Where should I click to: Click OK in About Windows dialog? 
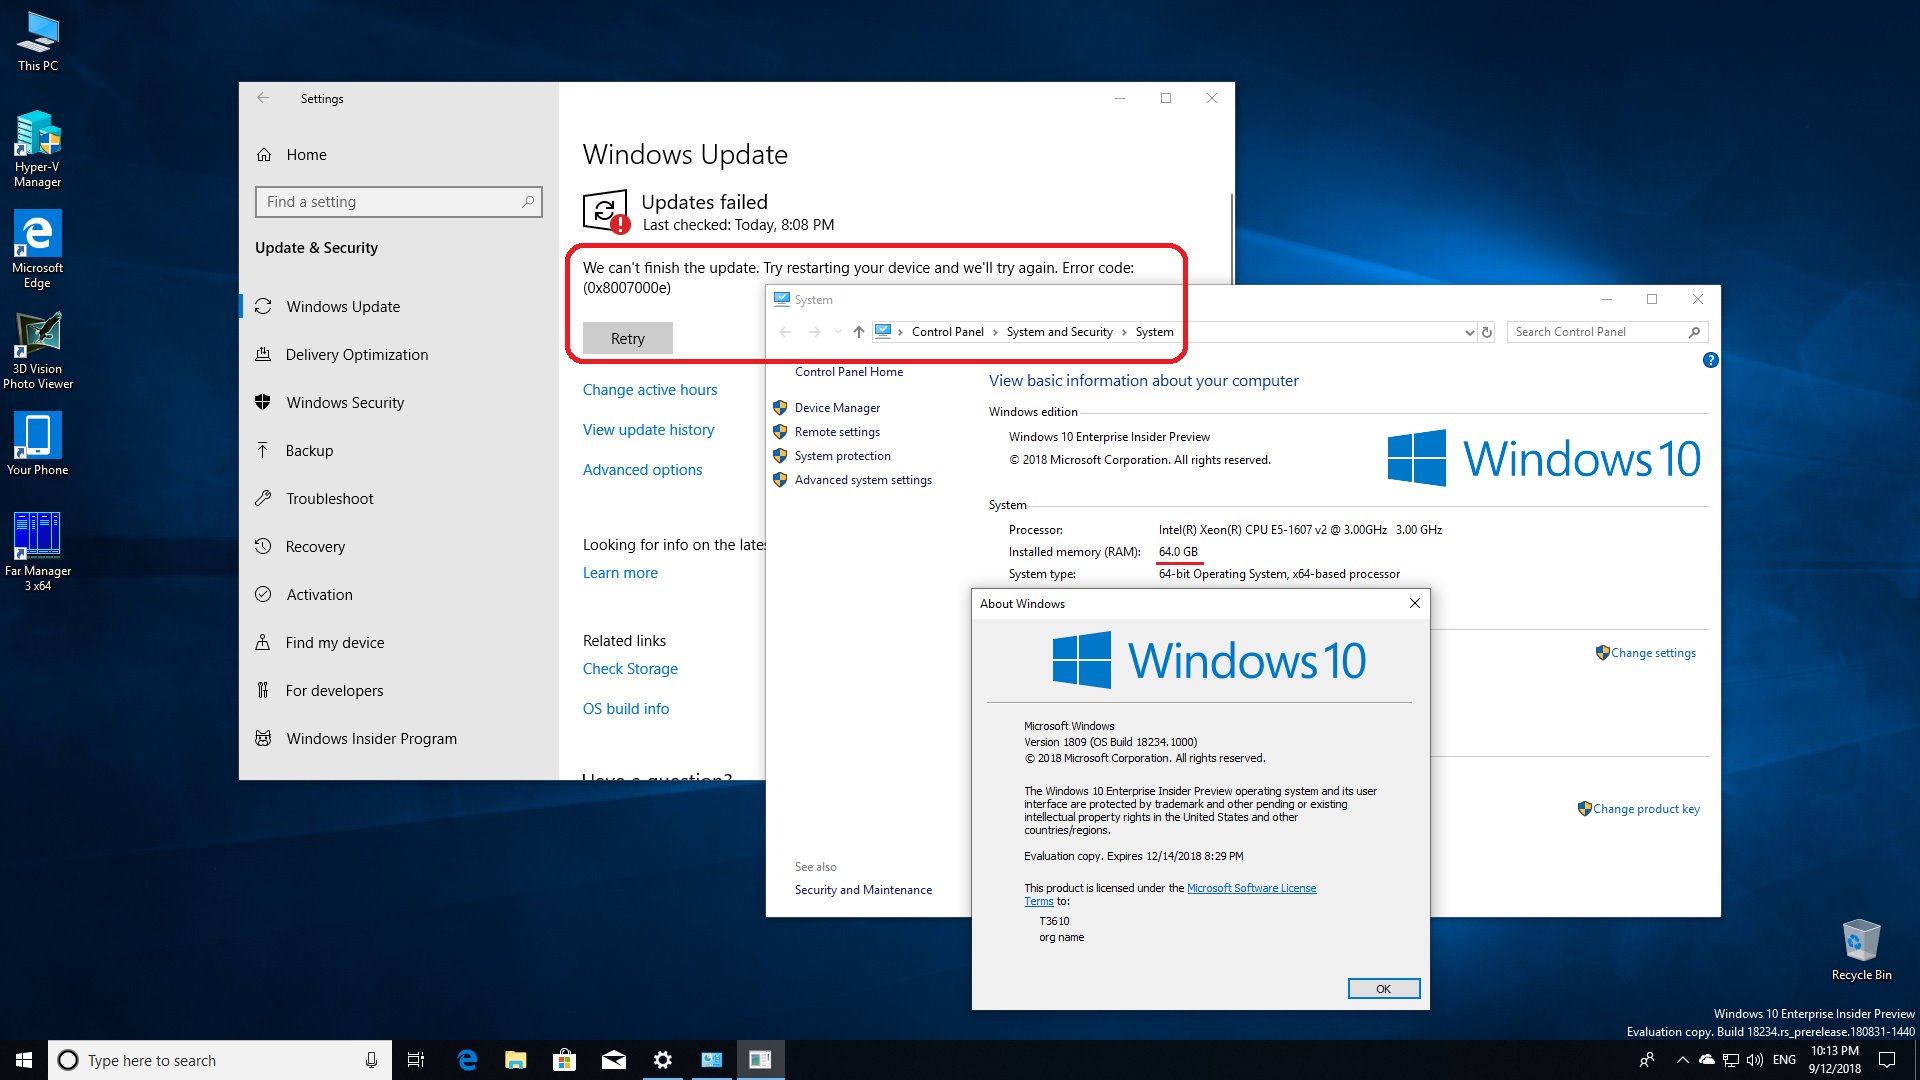(1383, 989)
